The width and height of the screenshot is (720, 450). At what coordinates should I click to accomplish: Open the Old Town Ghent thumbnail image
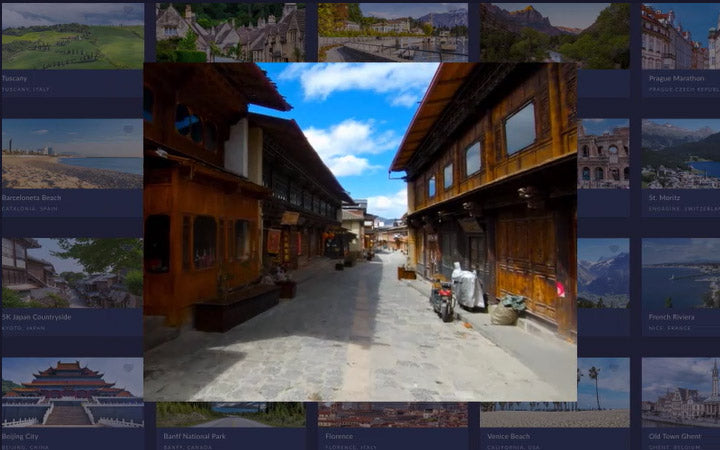[681, 392]
